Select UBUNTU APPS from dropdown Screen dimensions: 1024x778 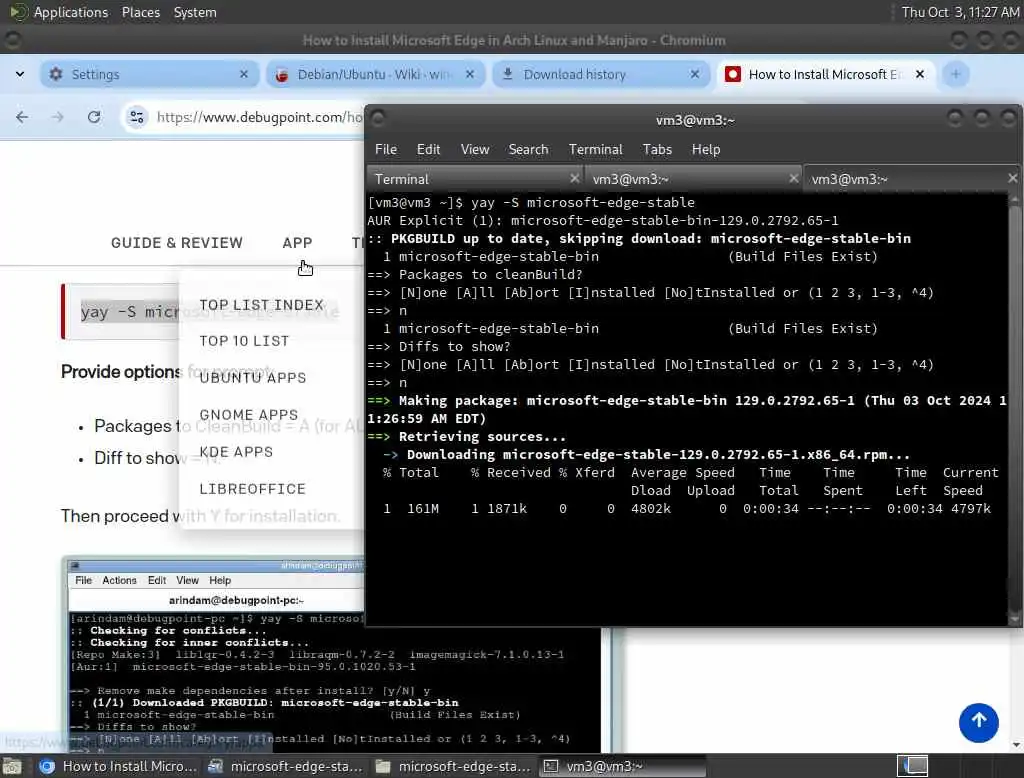coord(253,378)
